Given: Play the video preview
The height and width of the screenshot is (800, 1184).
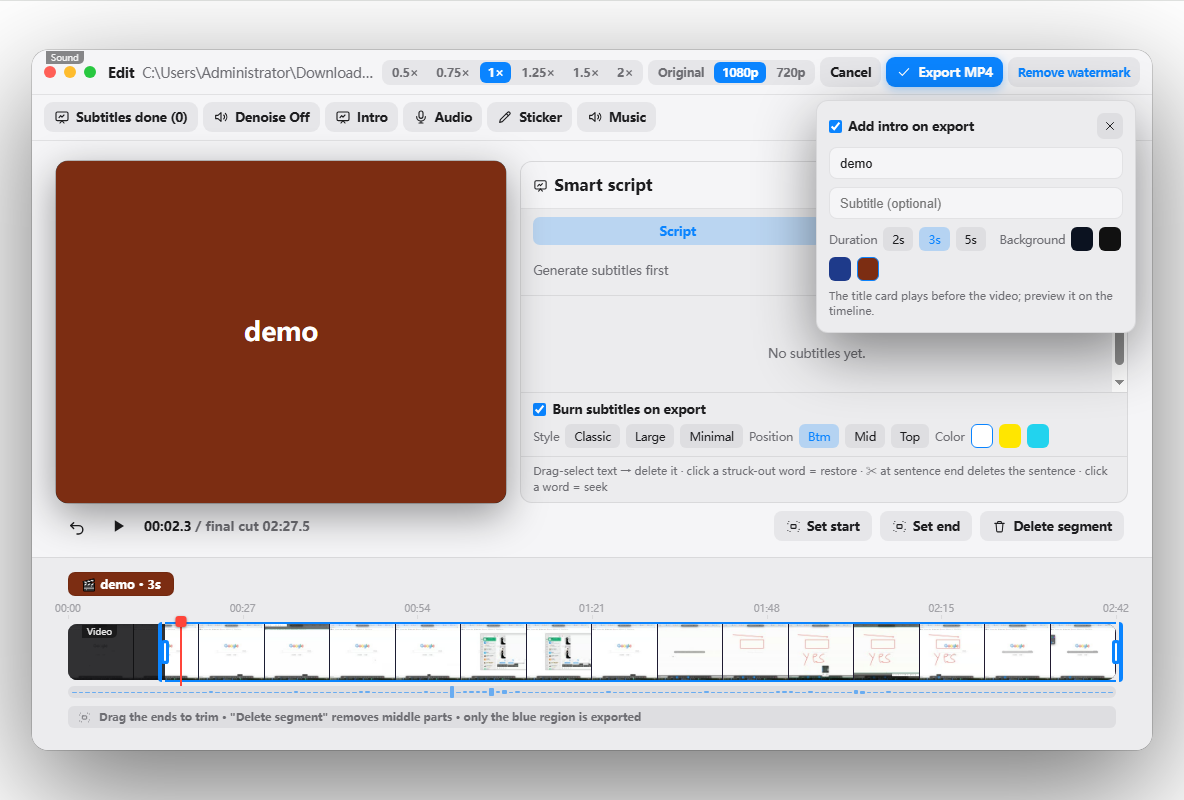Looking at the screenshot, I should tap(119, 526).
